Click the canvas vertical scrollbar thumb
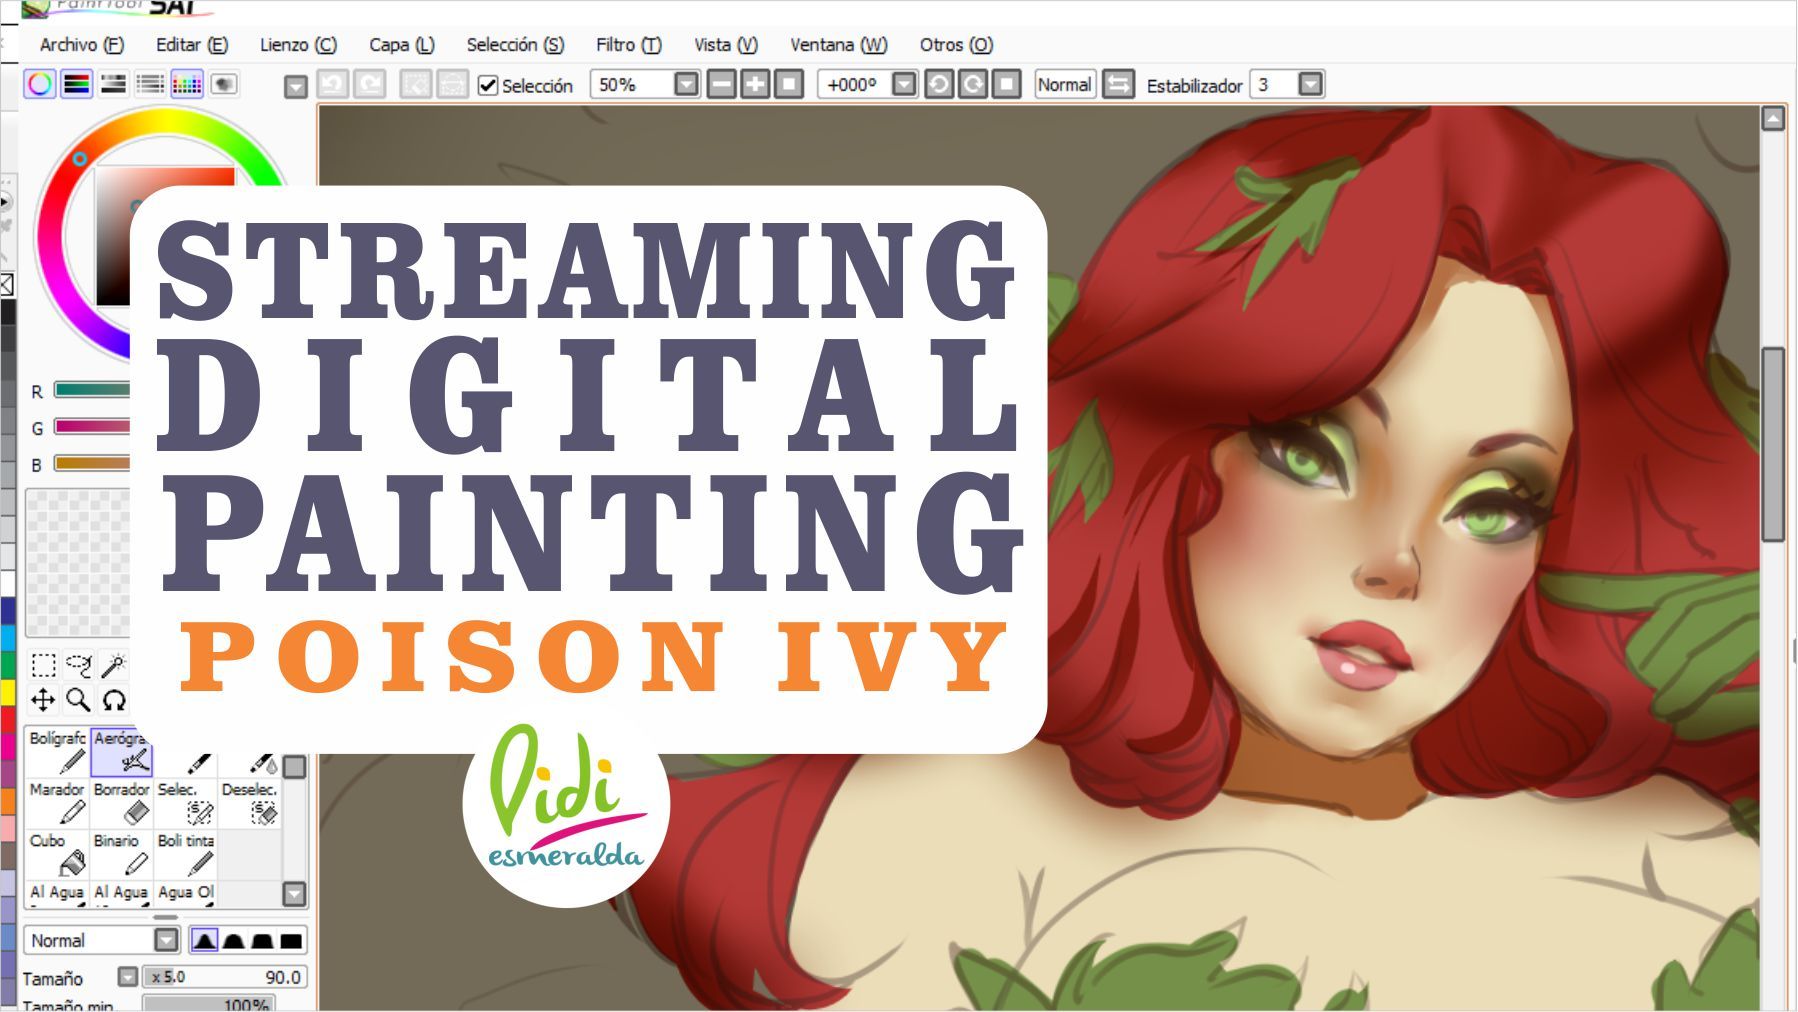Viewport: 1798px width, 1012px height. (x=1773, y=444)
